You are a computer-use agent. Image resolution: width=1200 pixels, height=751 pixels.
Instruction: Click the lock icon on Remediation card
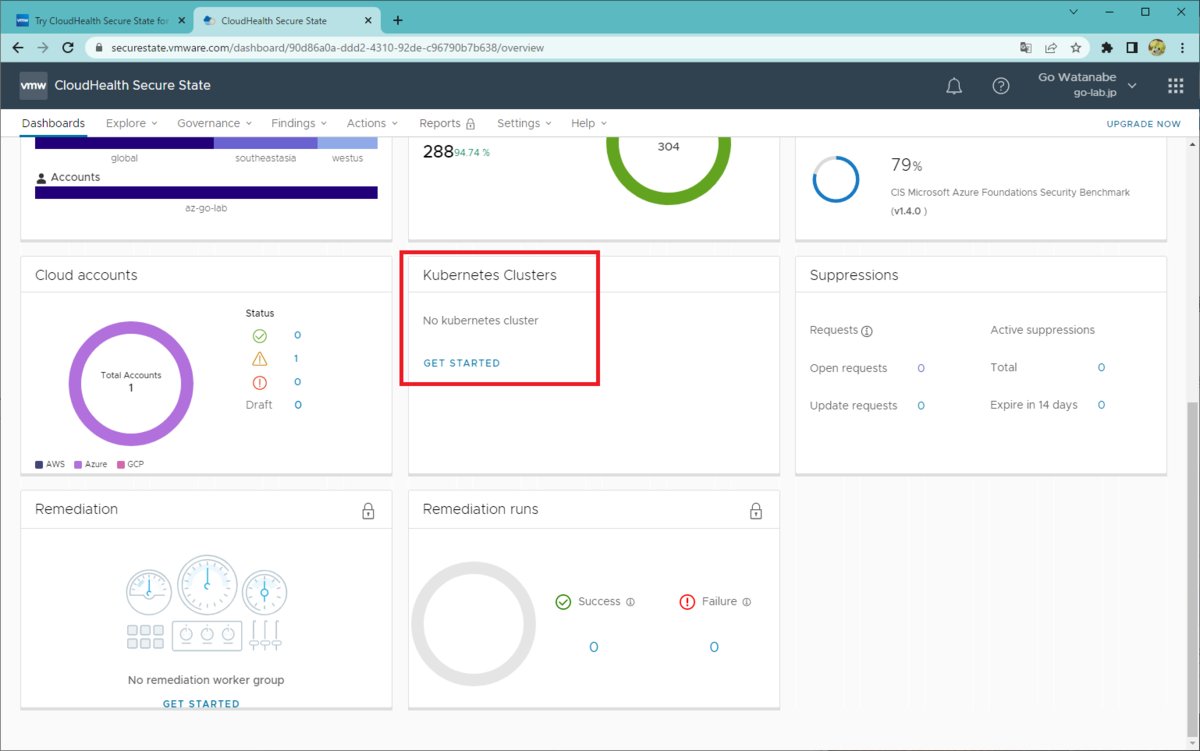368,511
